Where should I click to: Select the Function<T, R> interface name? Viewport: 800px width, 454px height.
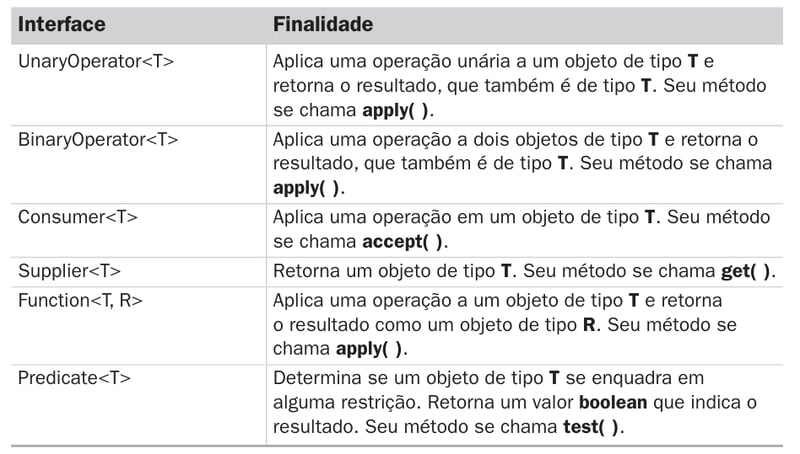point(80,300)
